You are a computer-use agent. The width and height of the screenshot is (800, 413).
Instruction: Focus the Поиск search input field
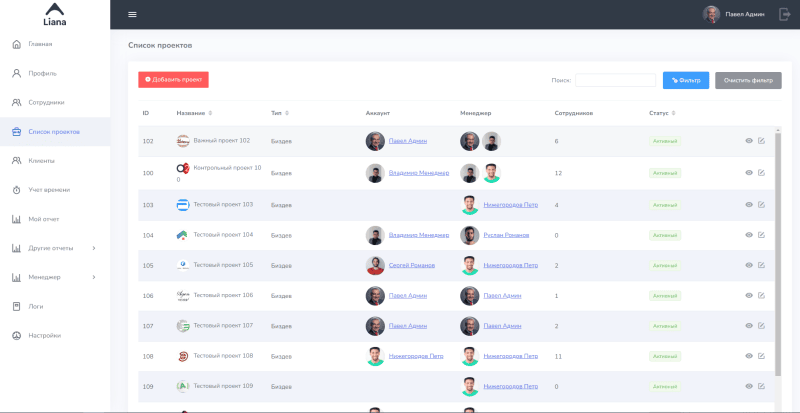[x=615, y=80]
